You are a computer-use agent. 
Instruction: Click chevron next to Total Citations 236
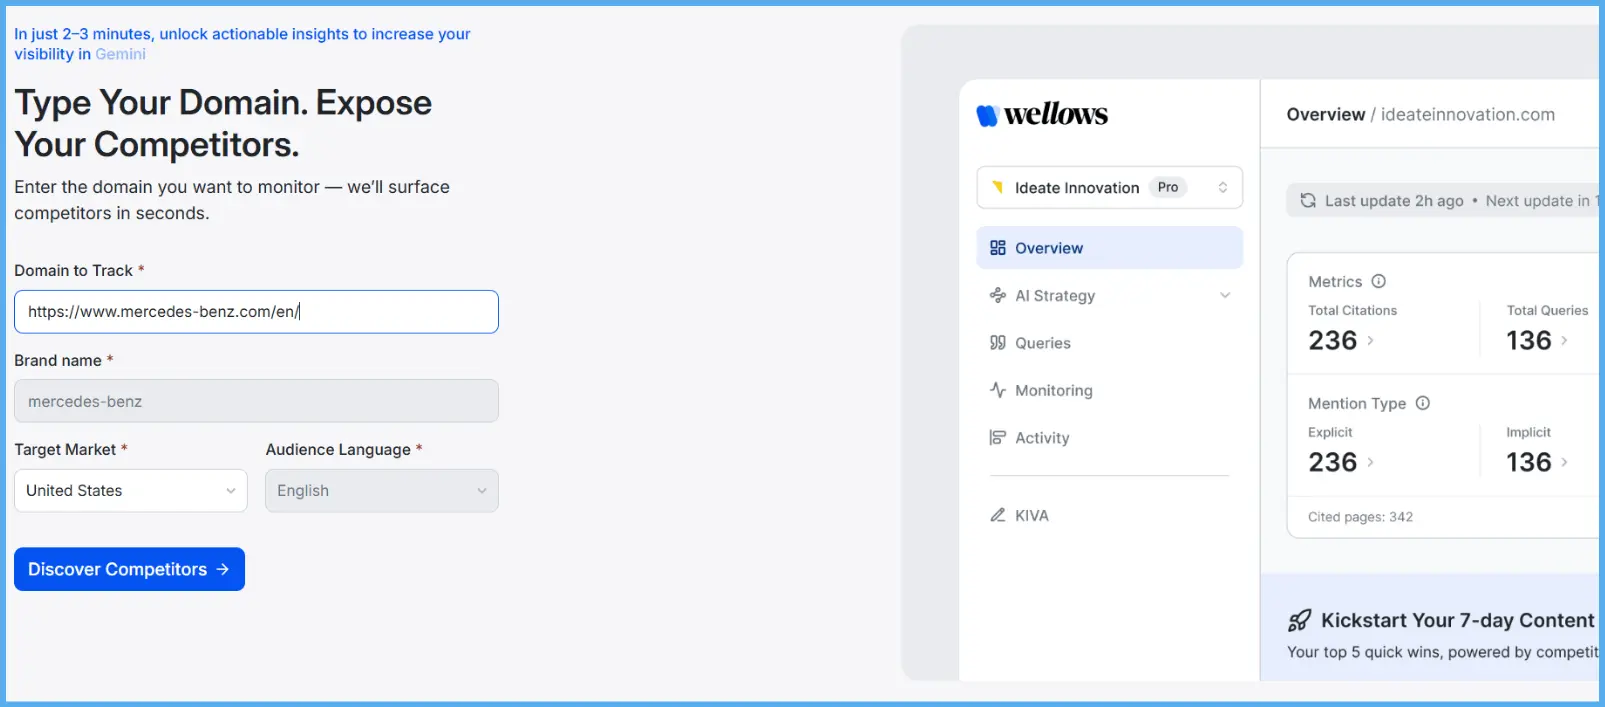tap(1370, 341)
